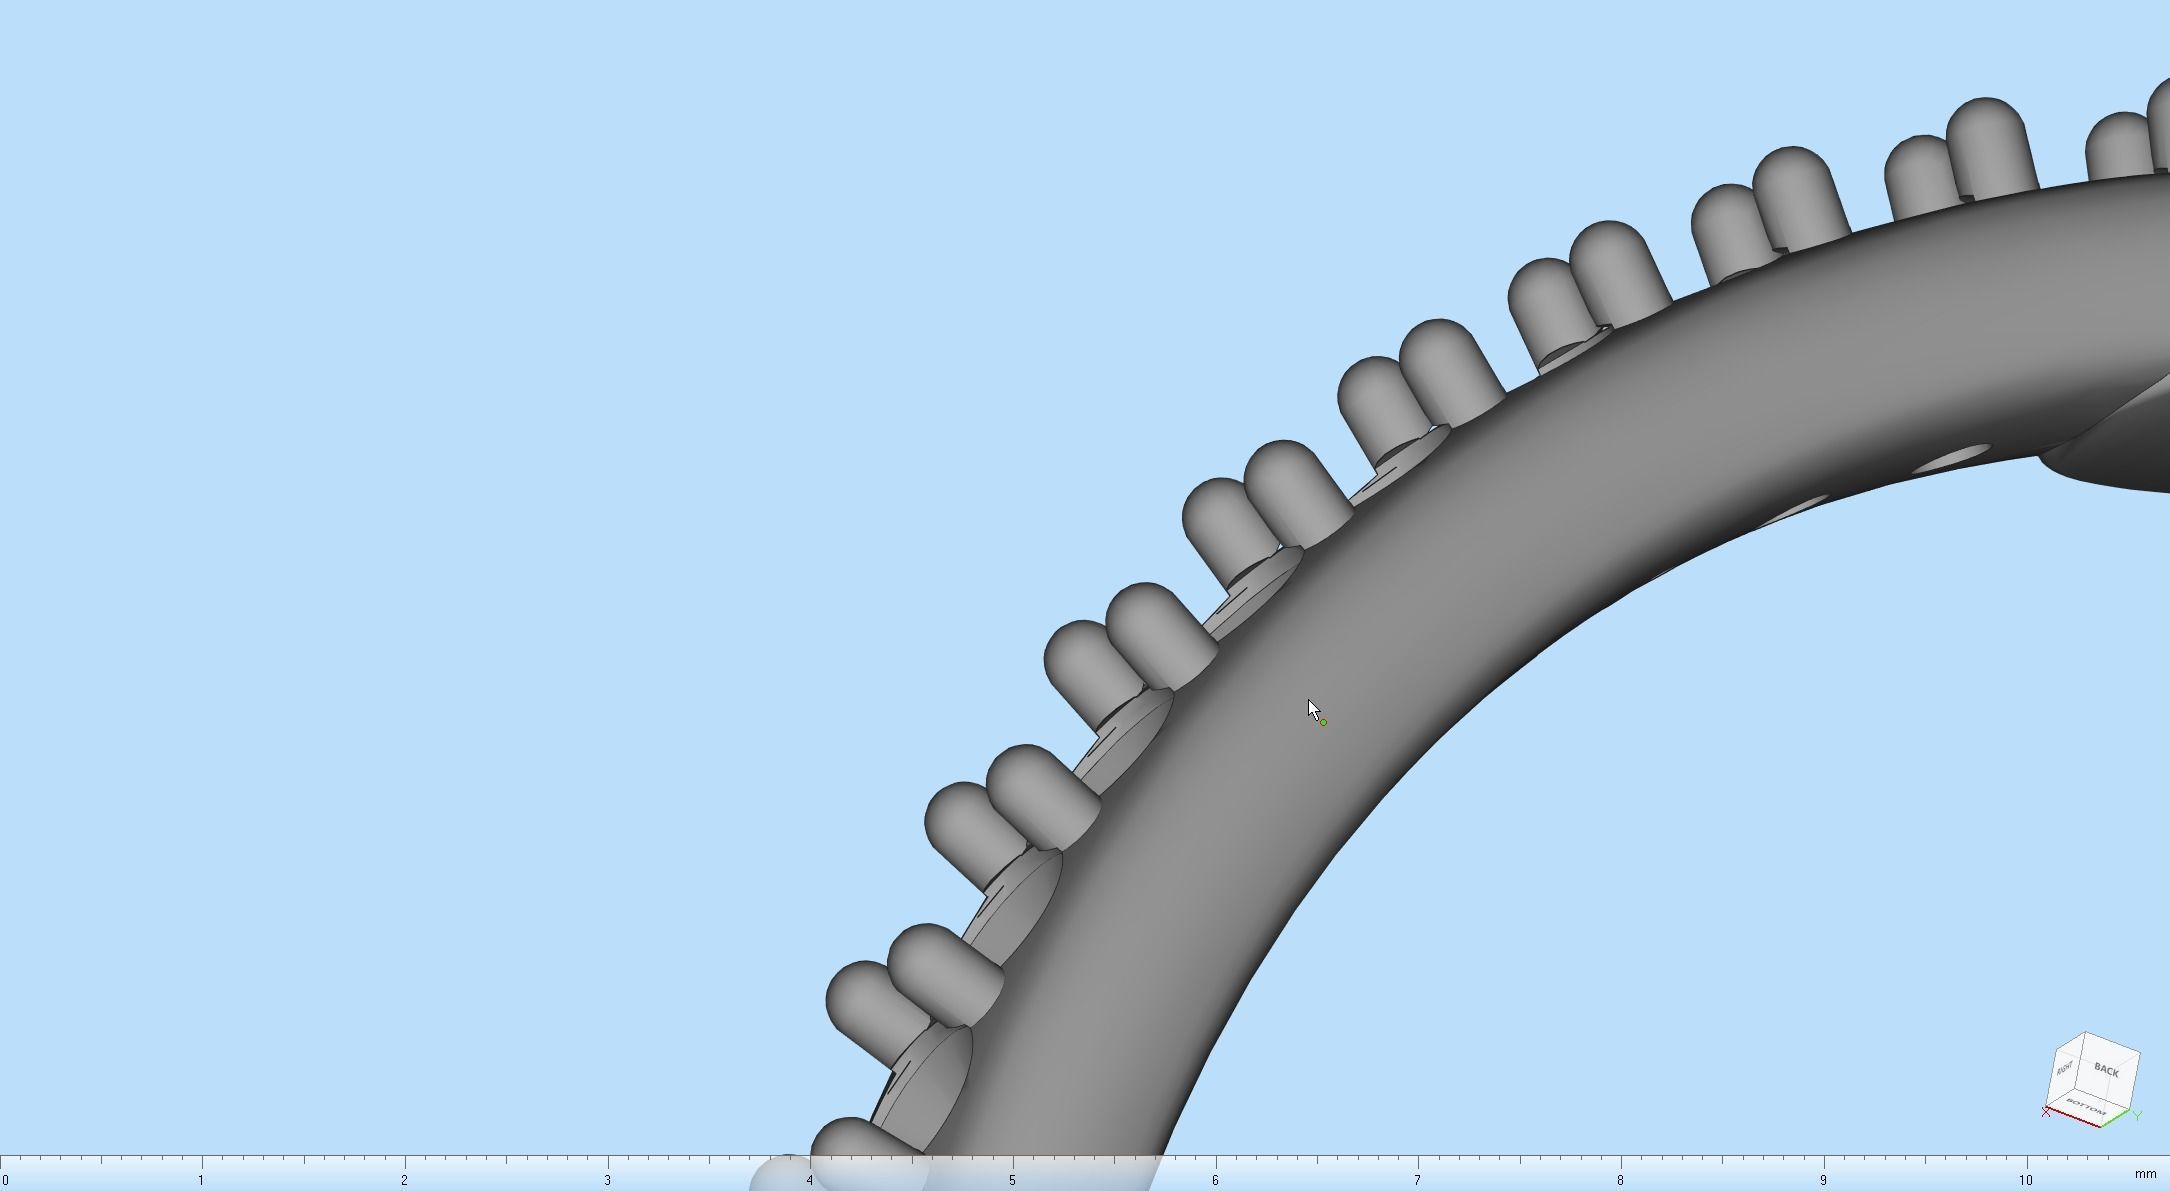Click the "mm" unit label on the ruler
Image resolution: width=2170 pixels, height=1191 pixels.
coord(2145,1174)
